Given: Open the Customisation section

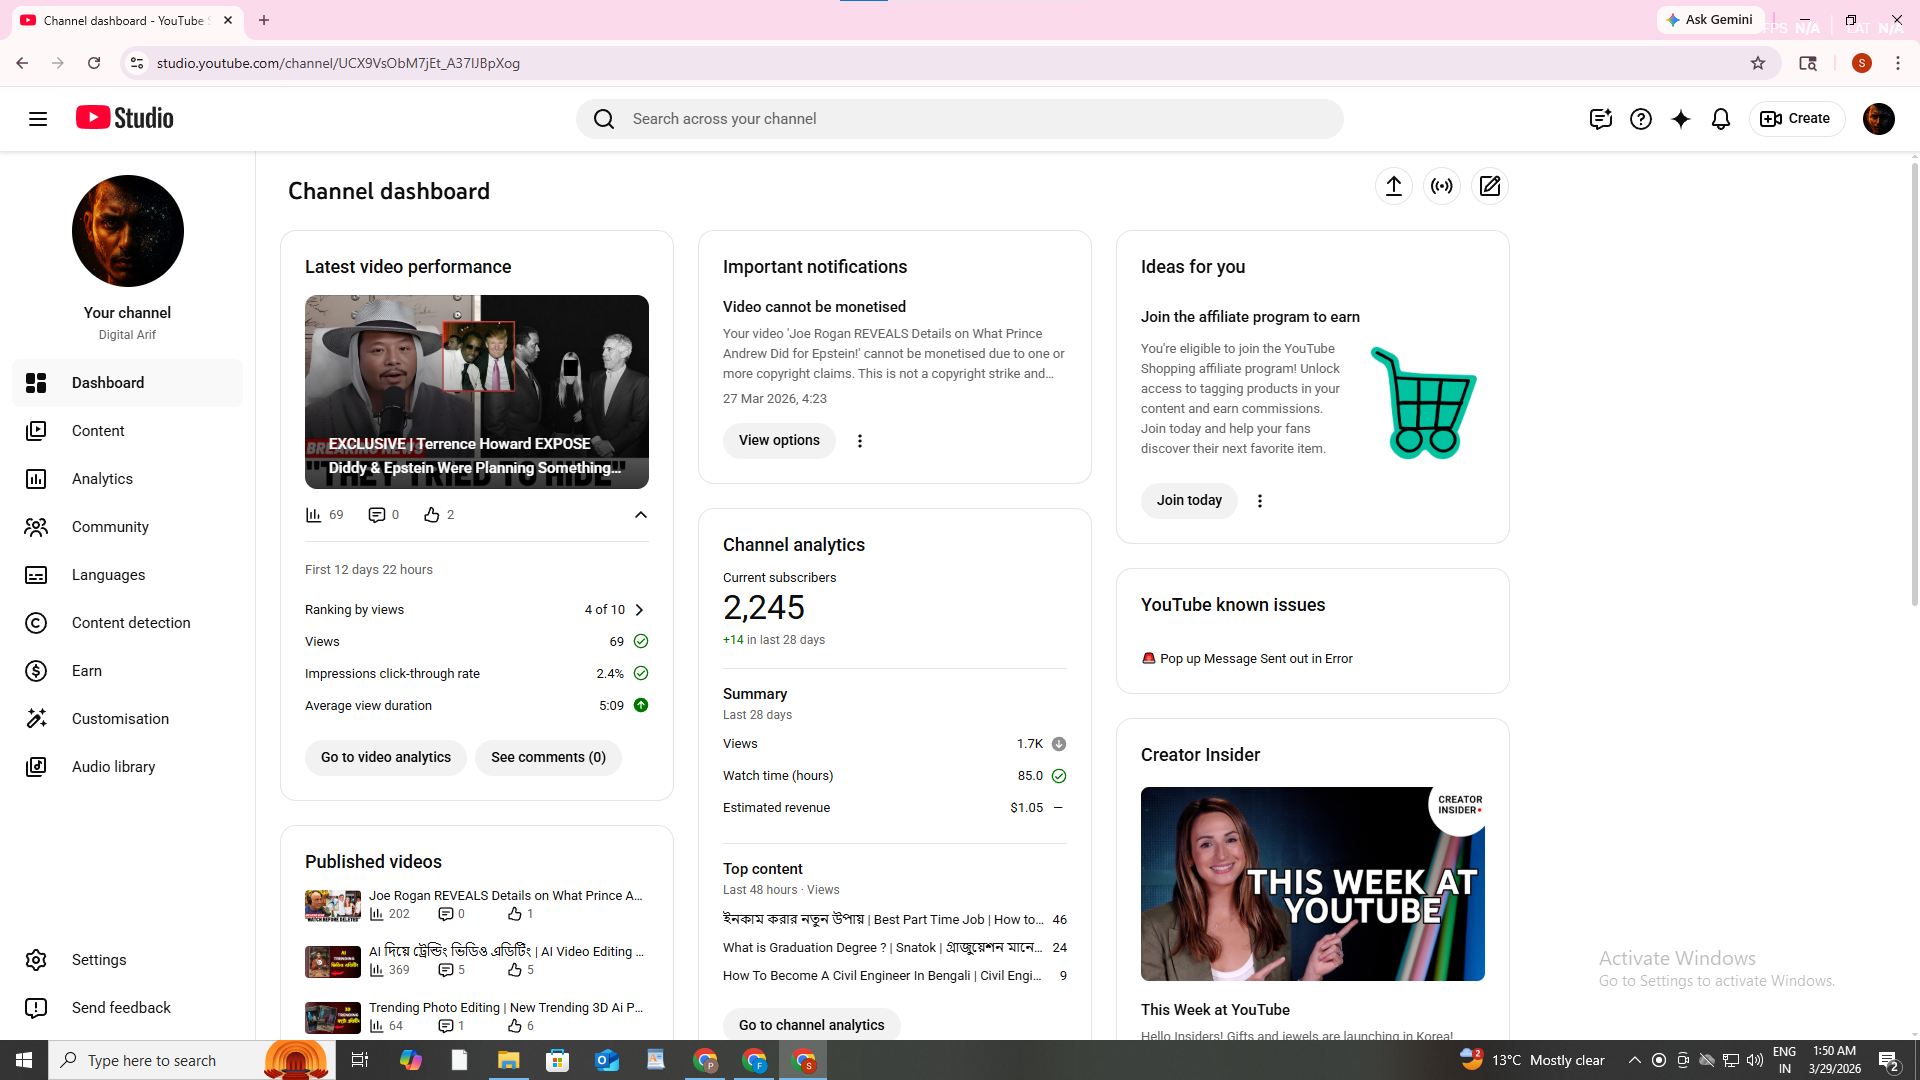Looking at the screenshot, I should [120, 719].
